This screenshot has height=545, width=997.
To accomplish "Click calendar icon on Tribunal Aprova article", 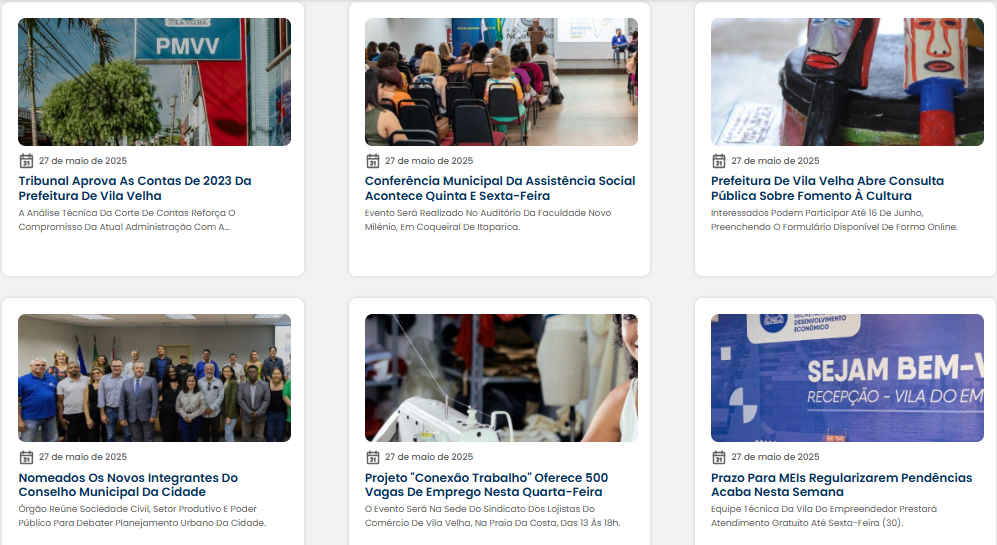I will click(x=26, y=161).
